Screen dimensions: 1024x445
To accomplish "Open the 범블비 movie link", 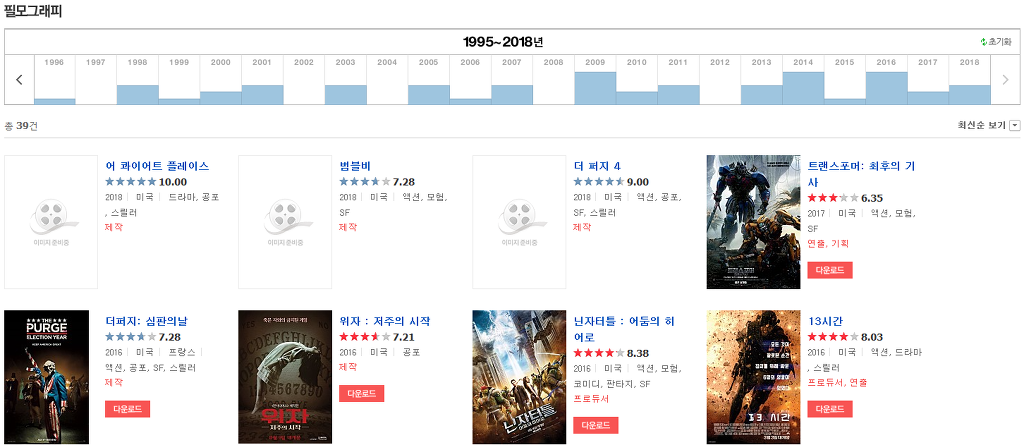I will 355,166.
